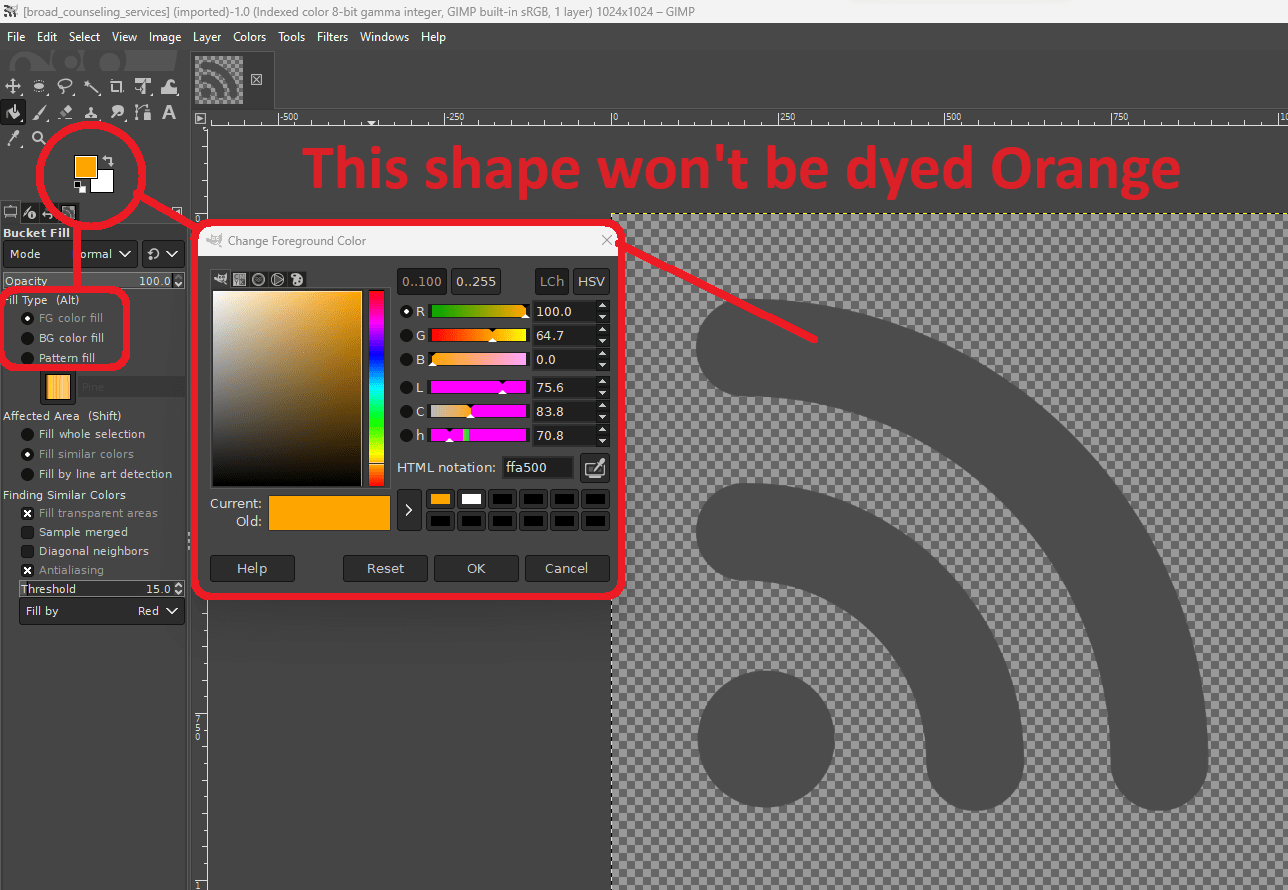Decrease the G value stepper down
The width and height of the screenshot is (1288, 890).
602,341
